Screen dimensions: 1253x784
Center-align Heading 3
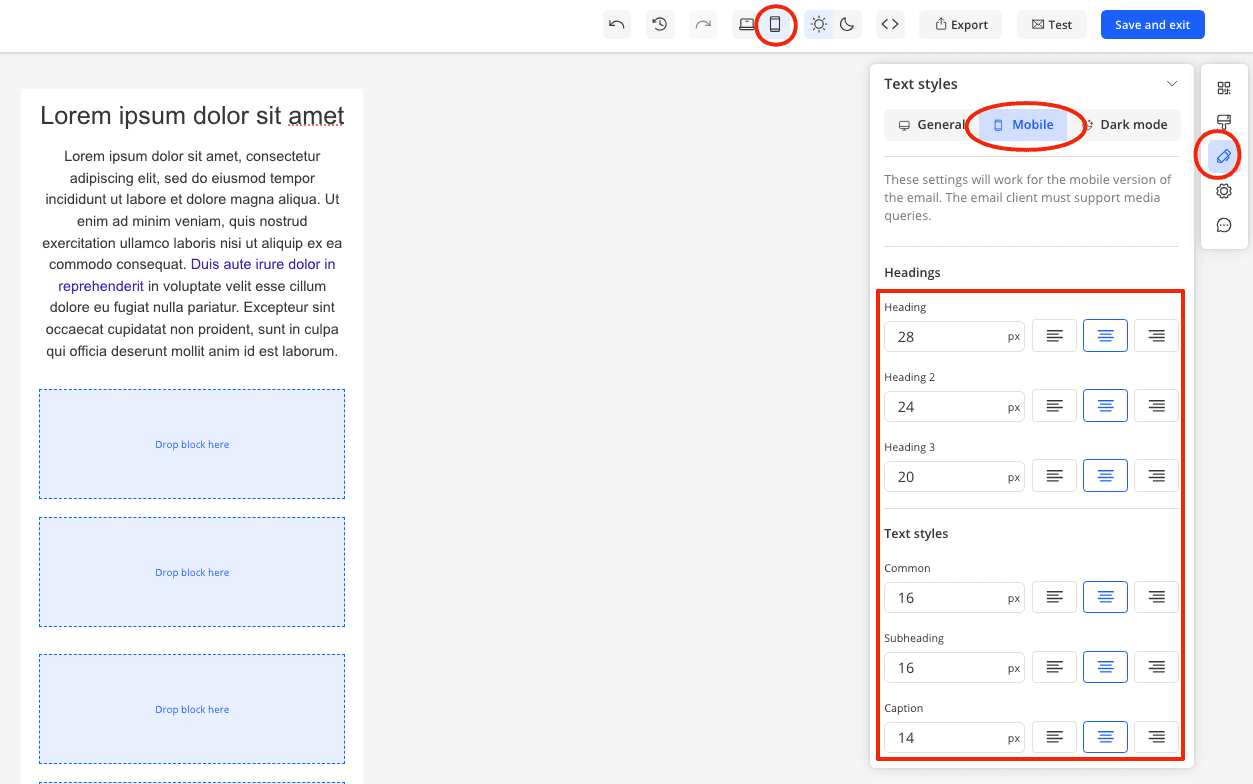coord(1105,476)
